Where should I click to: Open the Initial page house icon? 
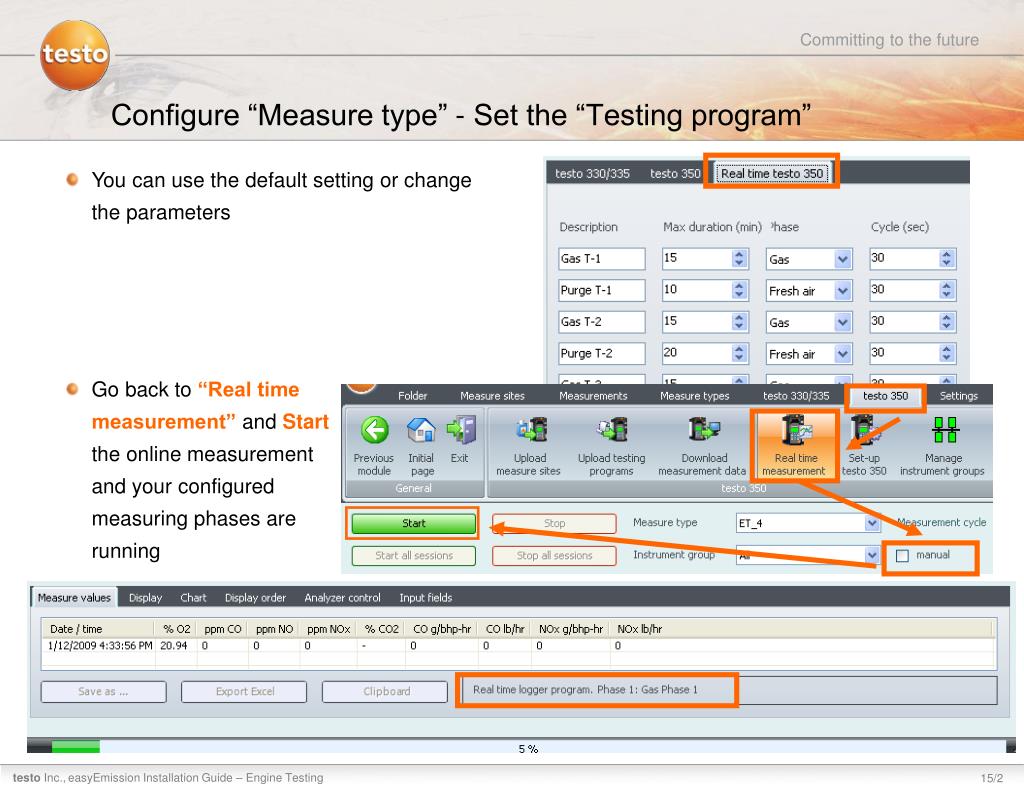(x=421, y=430)
